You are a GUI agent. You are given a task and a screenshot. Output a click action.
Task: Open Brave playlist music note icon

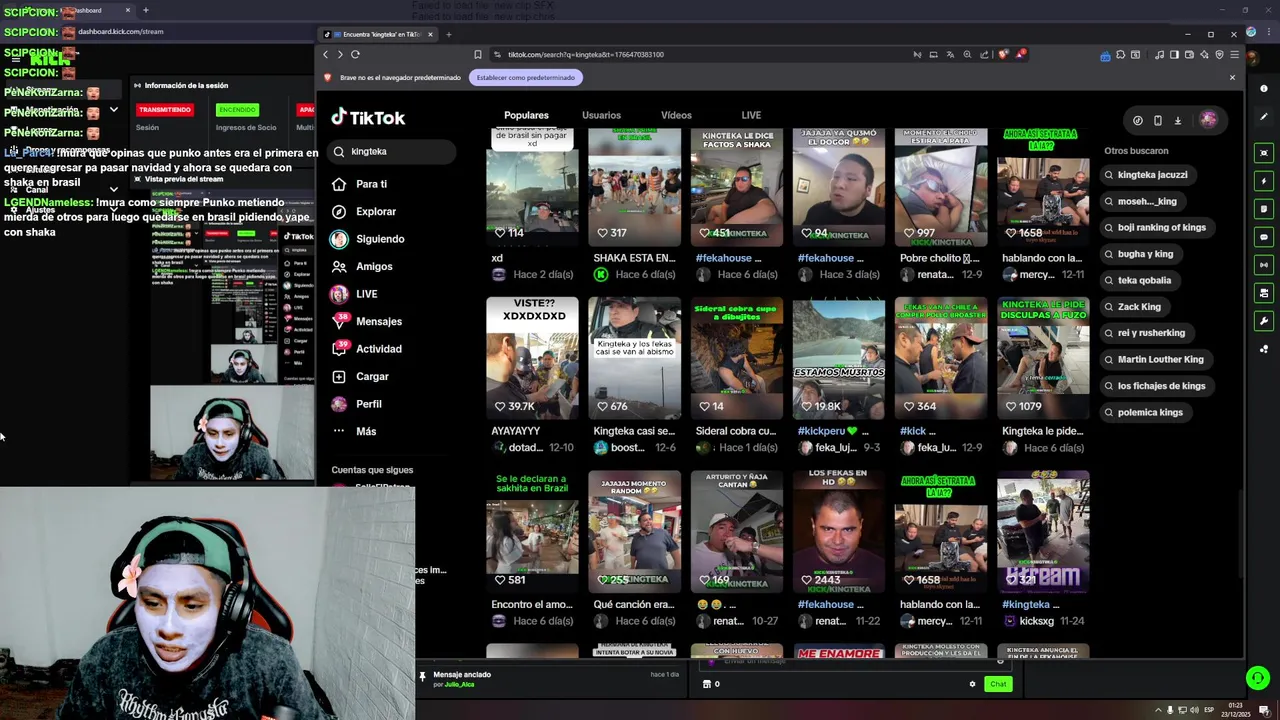click(1159, 54)
